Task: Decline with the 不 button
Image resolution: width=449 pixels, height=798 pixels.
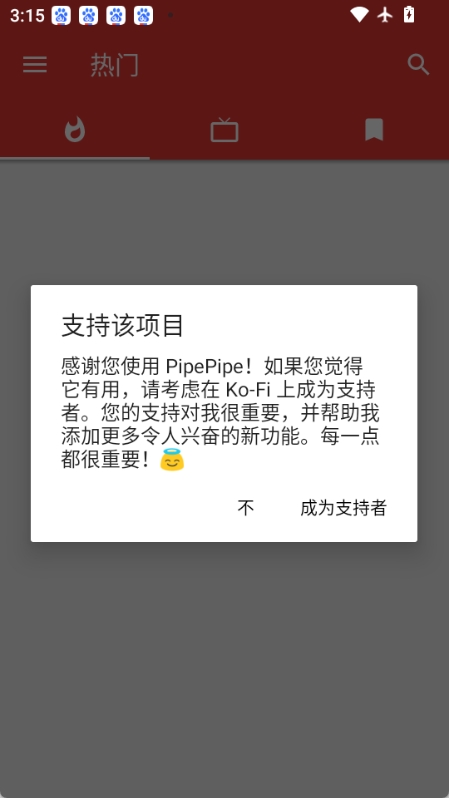Action: 245,507
